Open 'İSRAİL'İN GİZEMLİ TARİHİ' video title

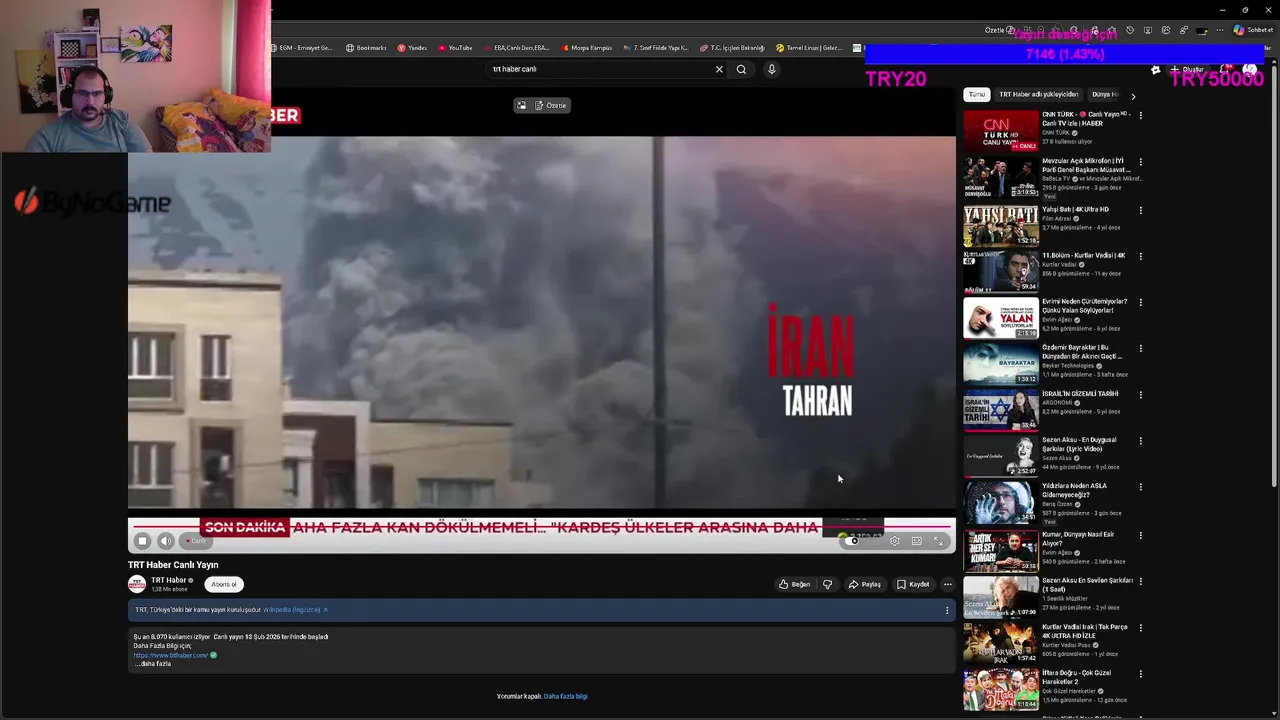coord(1080,394)
